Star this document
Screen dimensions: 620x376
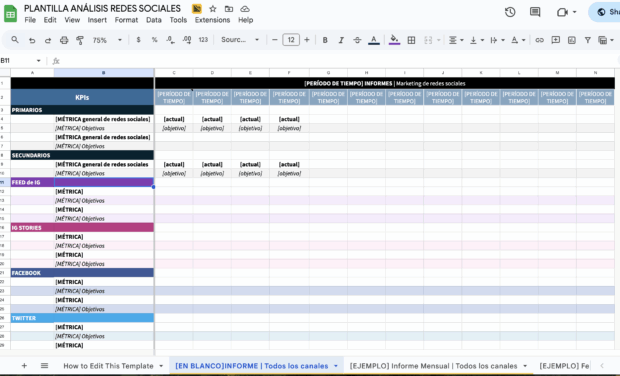[213, 9]
